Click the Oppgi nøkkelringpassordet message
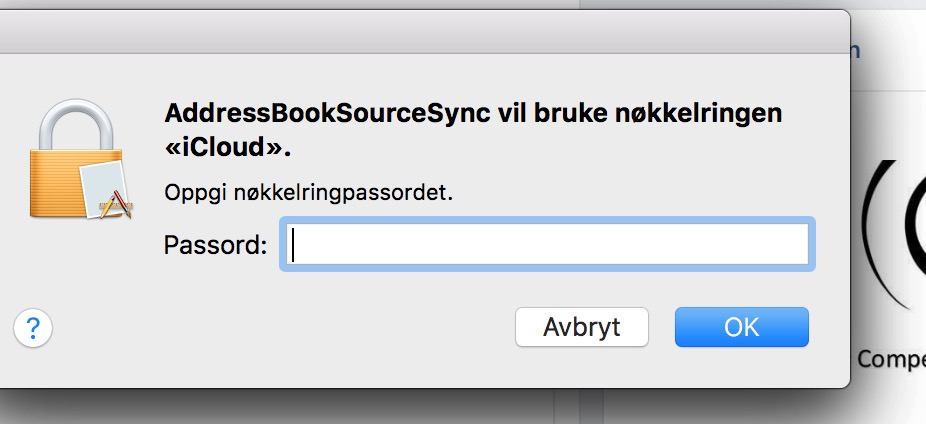The height and width of the screenshot is (424, 926). pyautogui.click(x=308, y=193)
